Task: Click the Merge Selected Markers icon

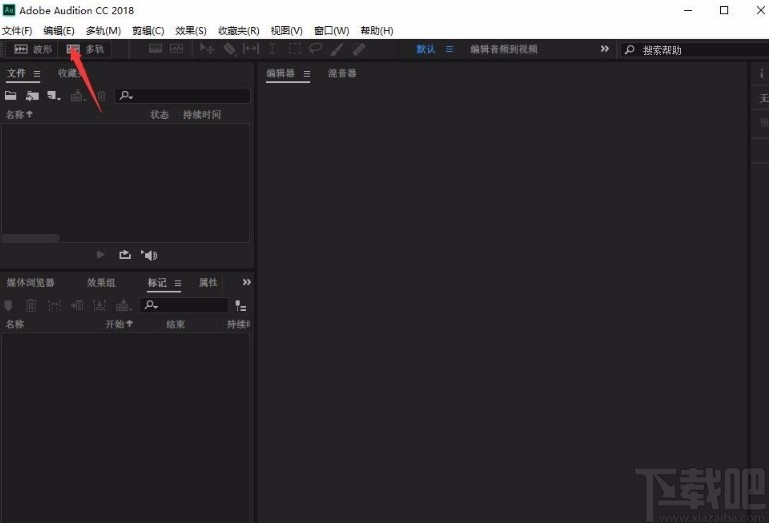Action: pyautogui.click(x=54, y=306)
